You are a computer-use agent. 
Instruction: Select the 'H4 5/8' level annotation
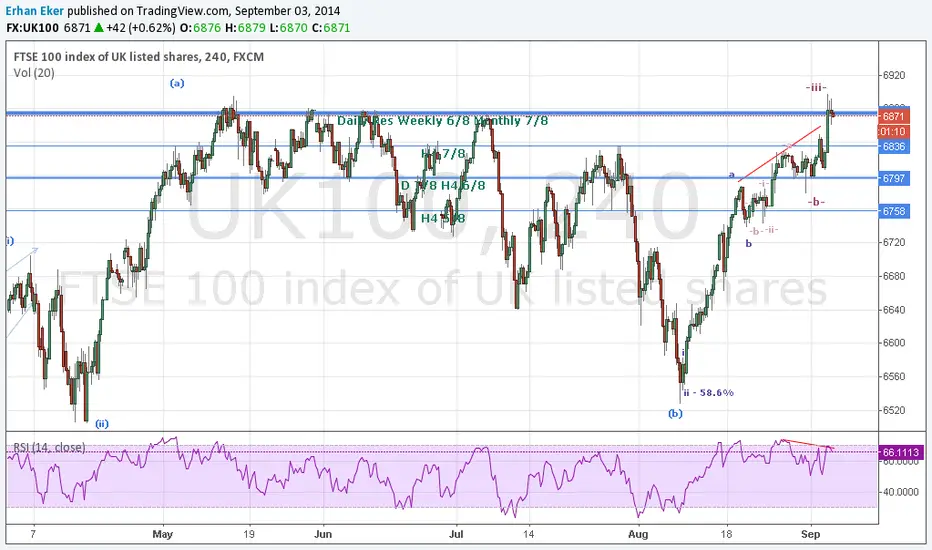coord(443,218)
